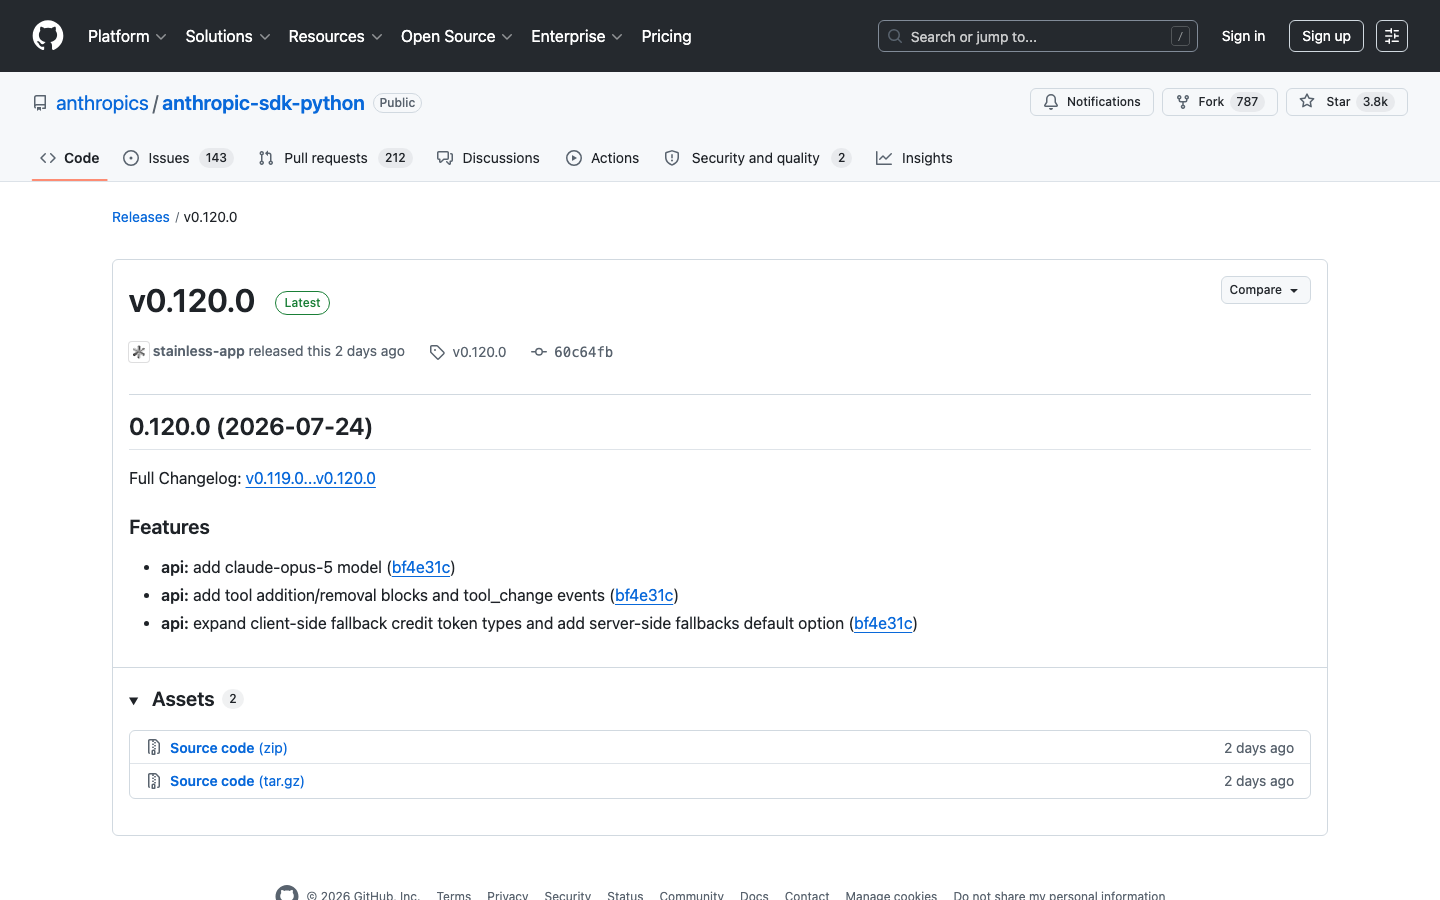1440x900 pixels.
Task: Open the Pull requests tab
Action: (335, 158)
